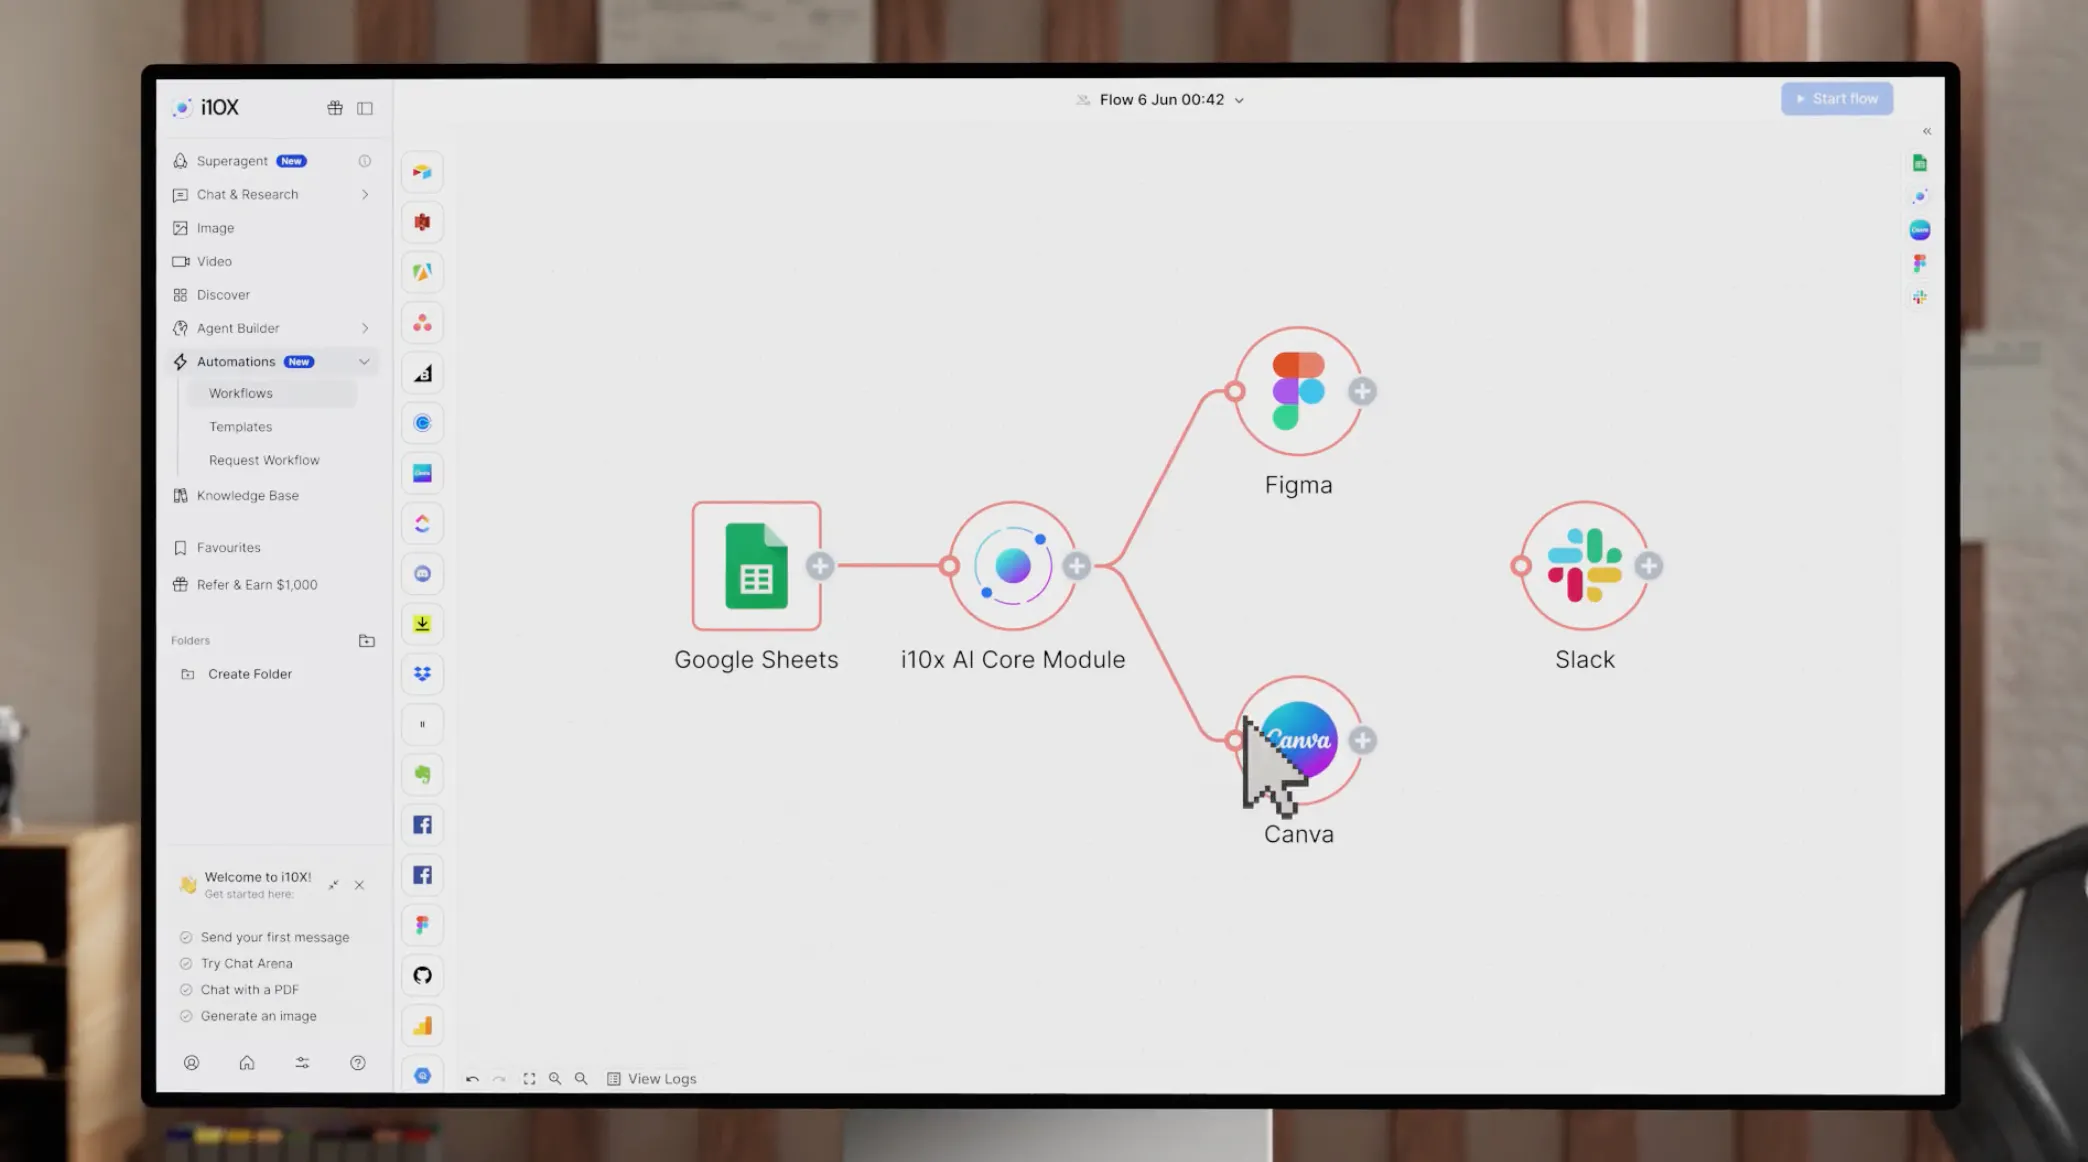Click the Superagent info icon
The width and height of the screenshot is (2088, 1162).
click(x=365, y=161)
